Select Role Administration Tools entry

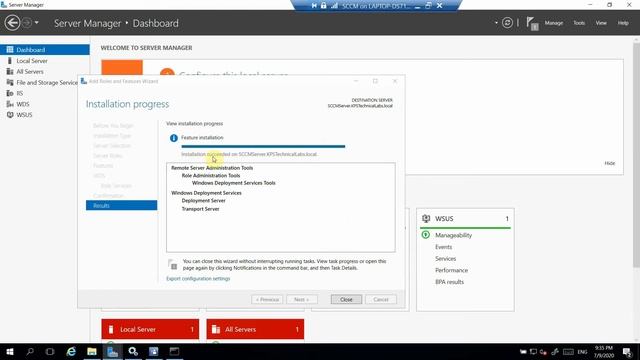tap(211, 176)
